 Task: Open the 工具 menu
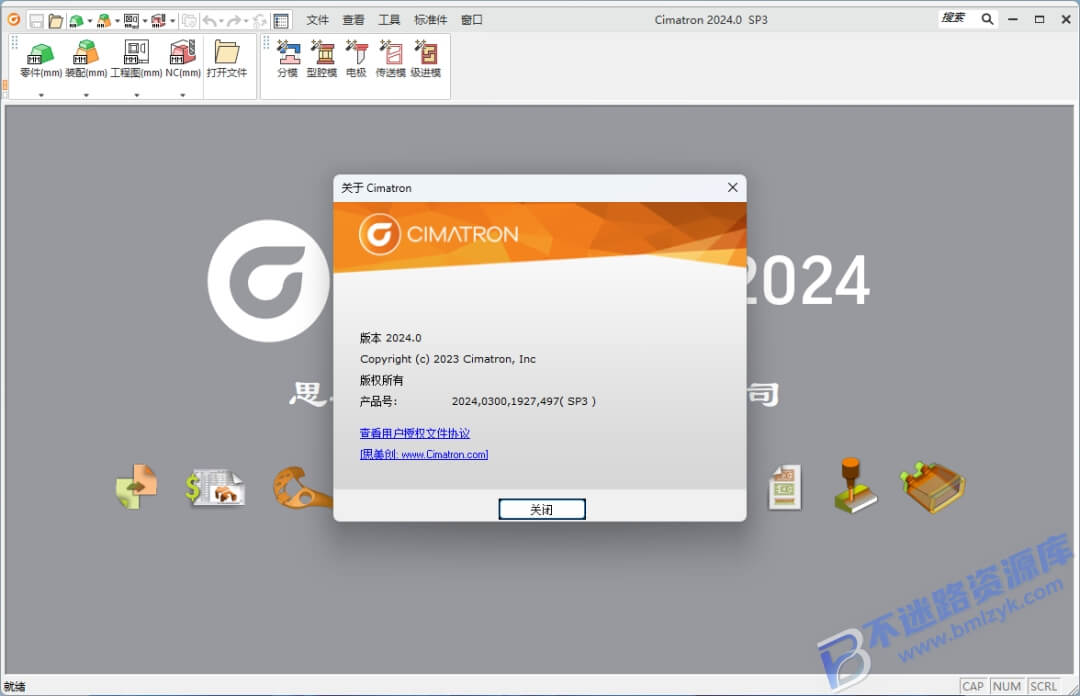click(389, 20)
